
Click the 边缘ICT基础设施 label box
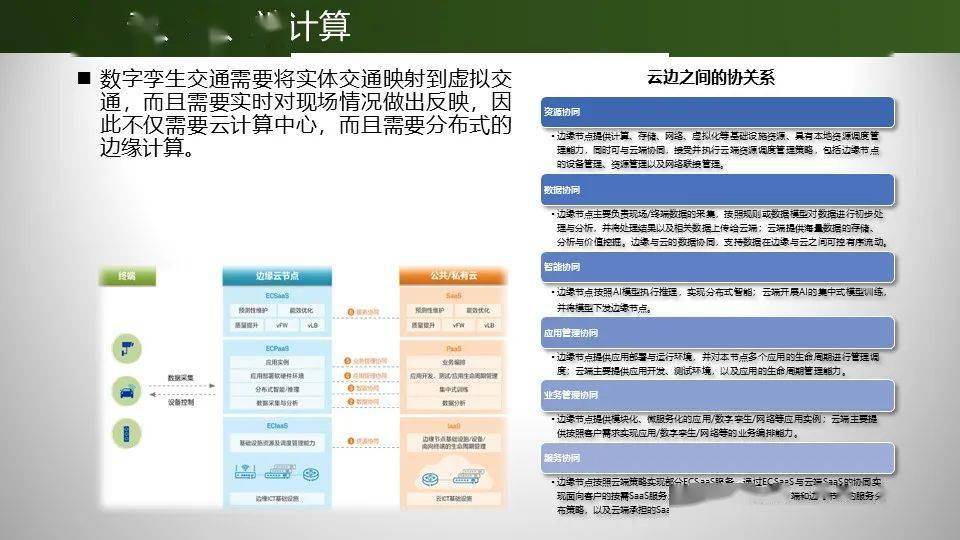pos(277,498)
